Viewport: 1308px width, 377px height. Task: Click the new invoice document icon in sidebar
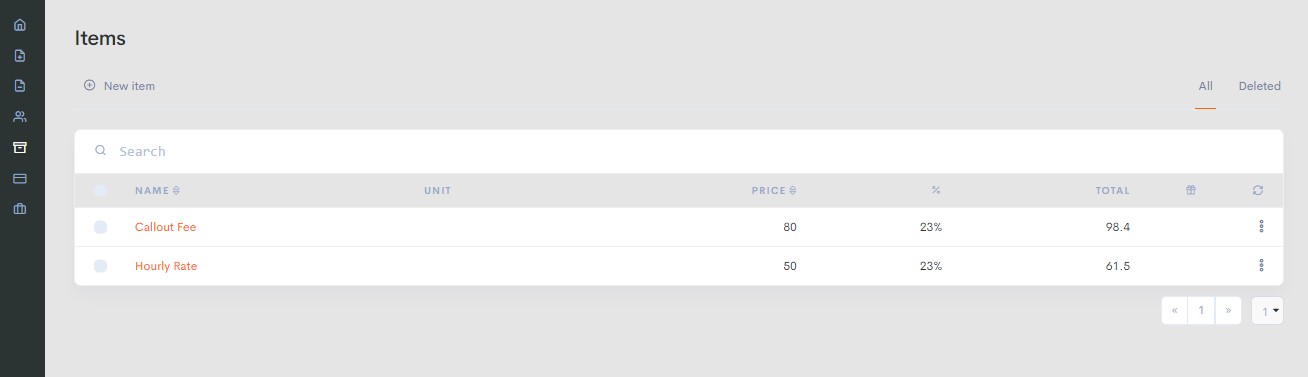20,55
